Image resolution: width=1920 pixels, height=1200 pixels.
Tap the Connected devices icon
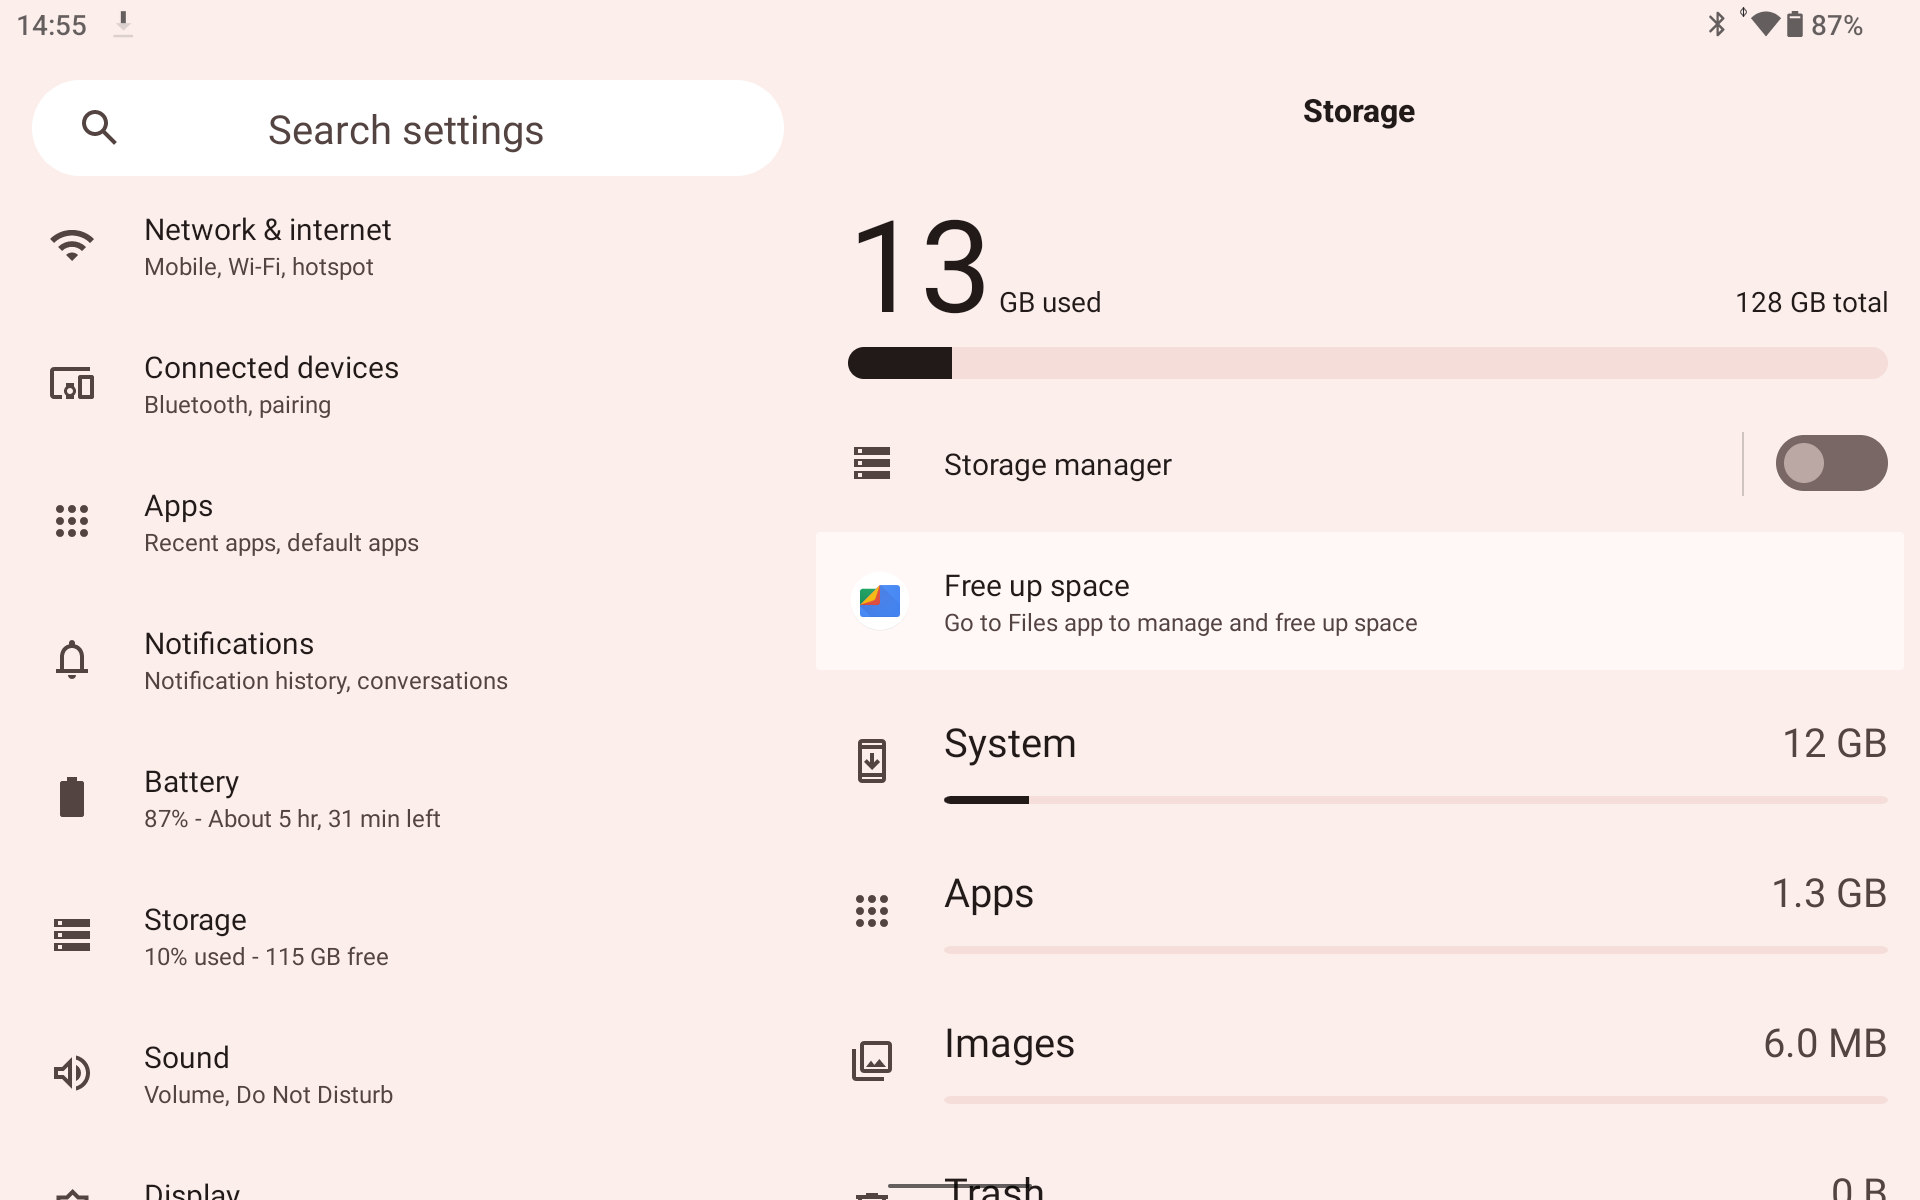click(x=72, y=384)
